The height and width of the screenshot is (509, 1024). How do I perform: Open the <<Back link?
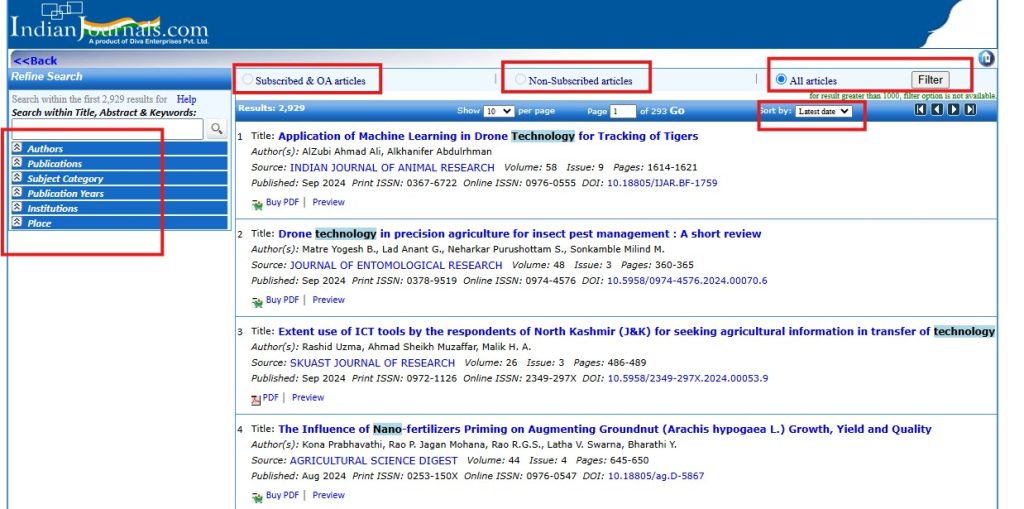(x=35, y=61)
